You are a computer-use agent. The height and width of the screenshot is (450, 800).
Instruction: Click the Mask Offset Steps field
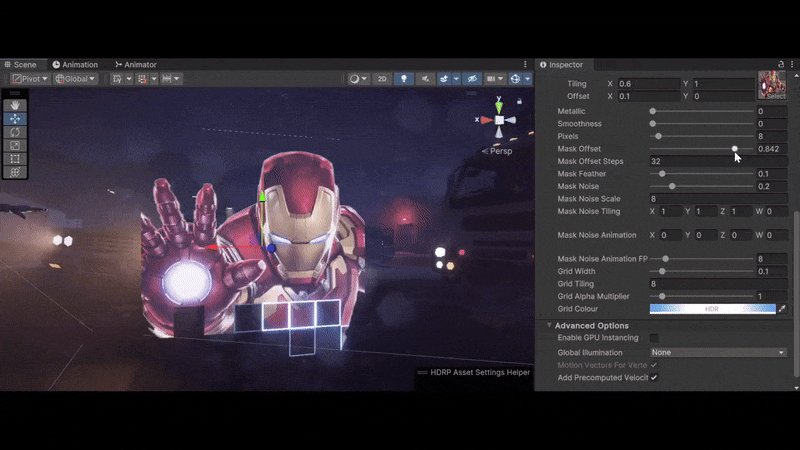pos(718,161)
